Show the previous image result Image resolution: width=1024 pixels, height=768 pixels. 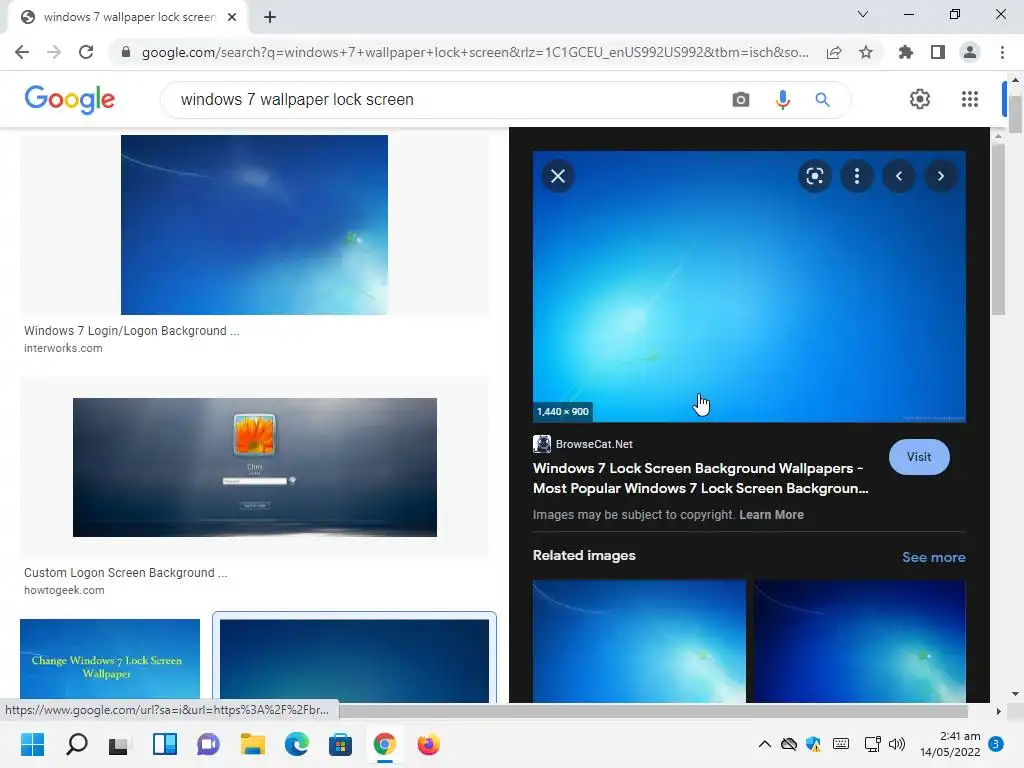[899, 176]
